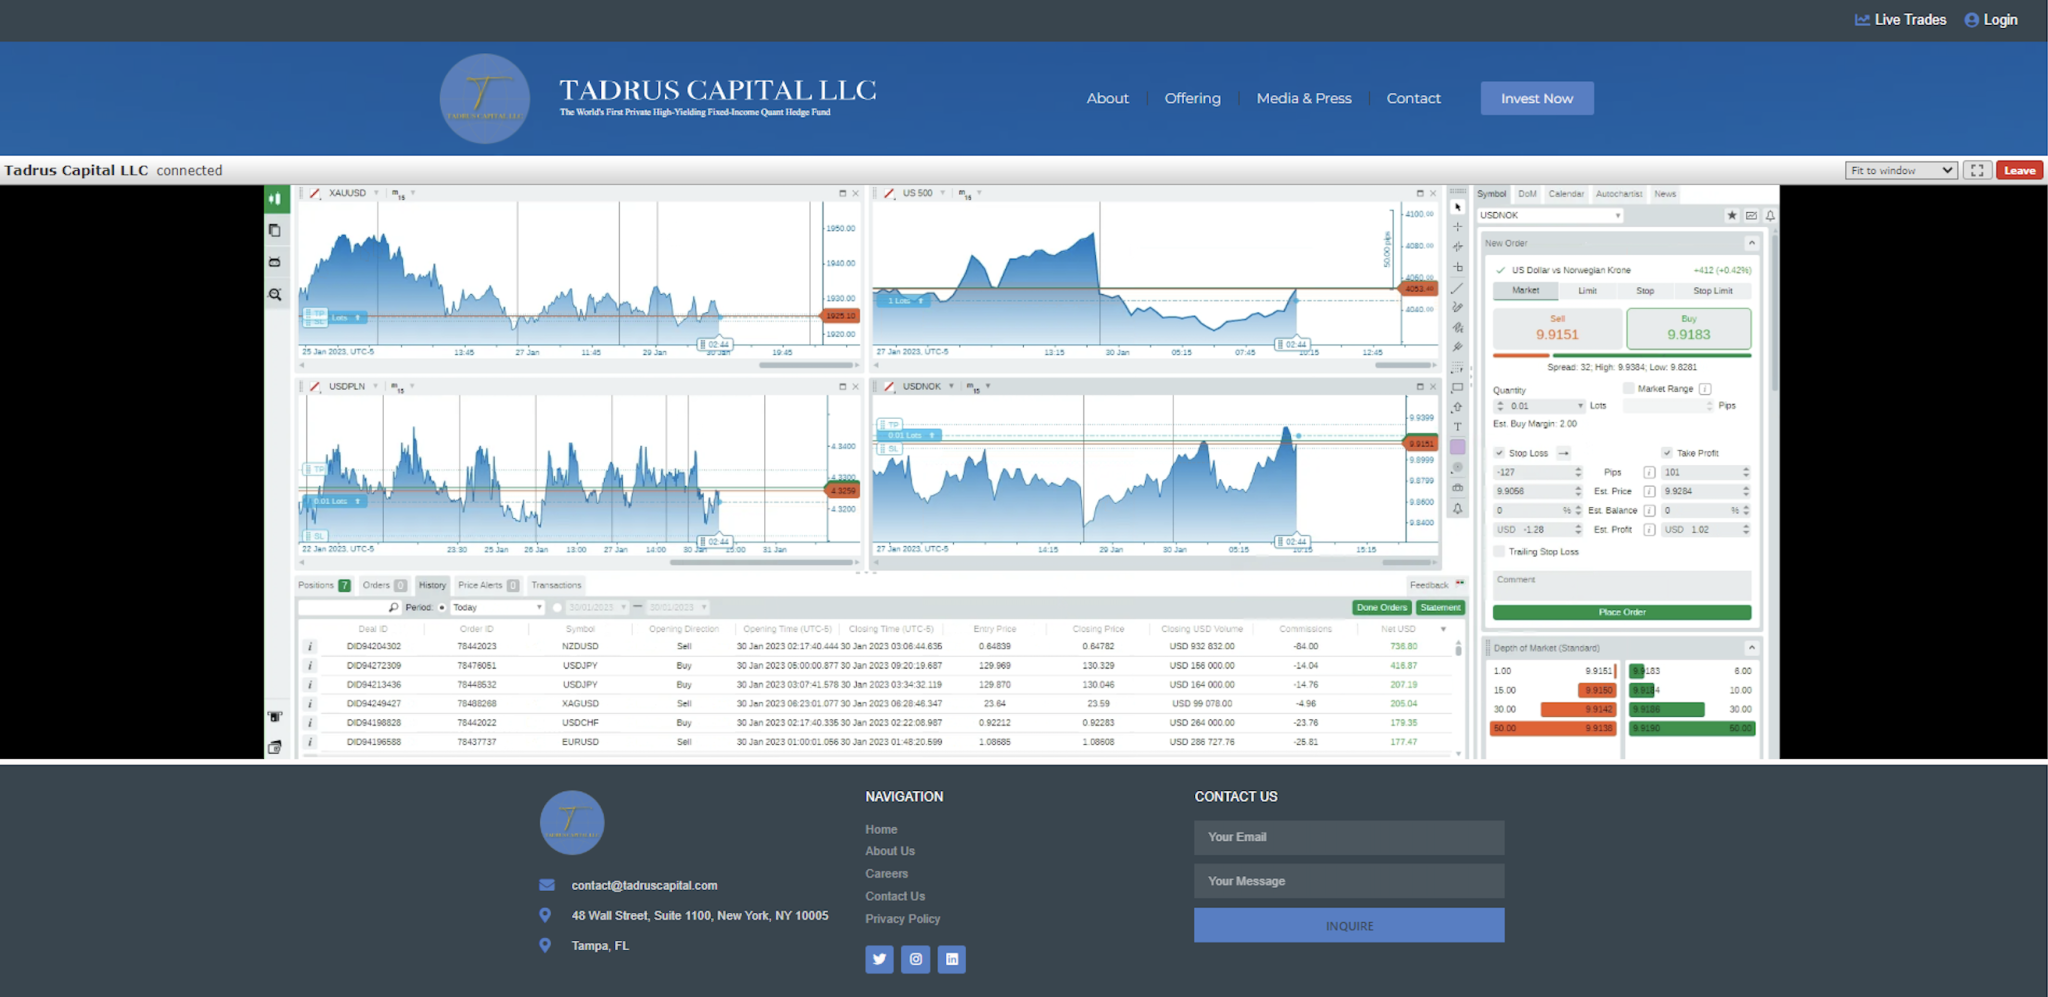2048x997 pixels.
Task: Click info icon for NZDUSD deal row
Action: [x=310, y=646]
